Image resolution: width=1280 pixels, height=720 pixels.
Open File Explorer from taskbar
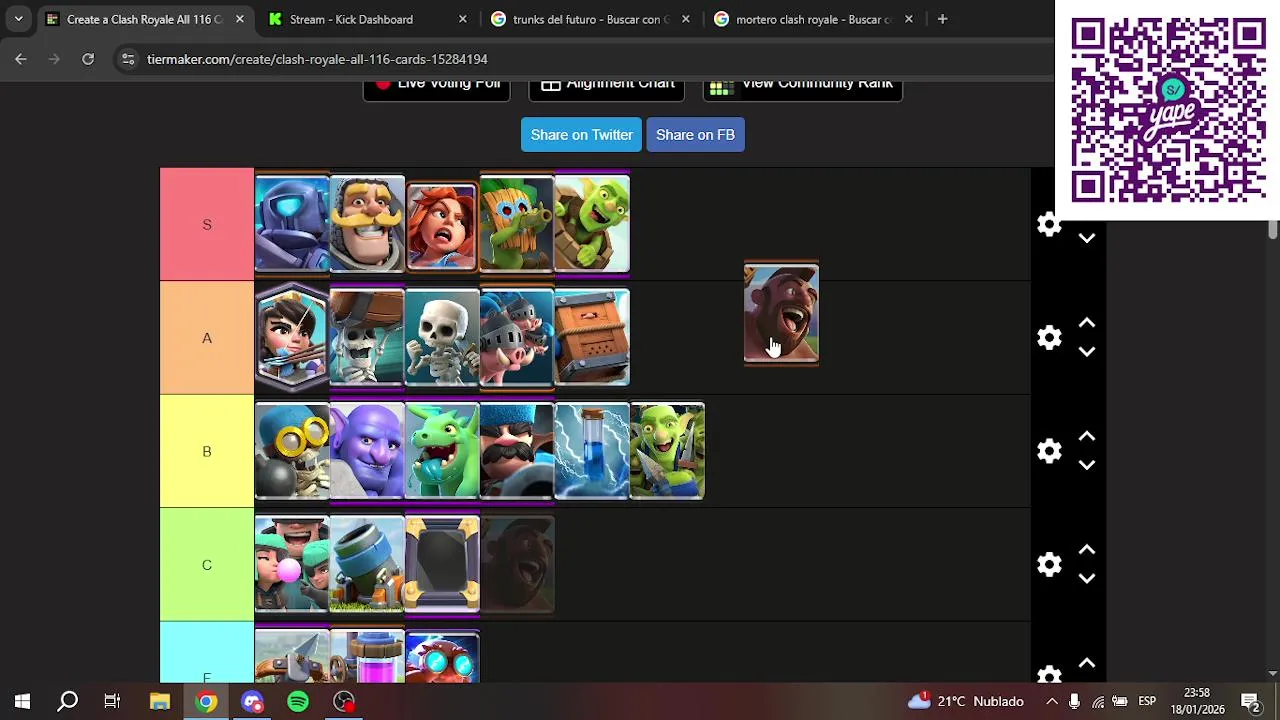pos(160,701)
